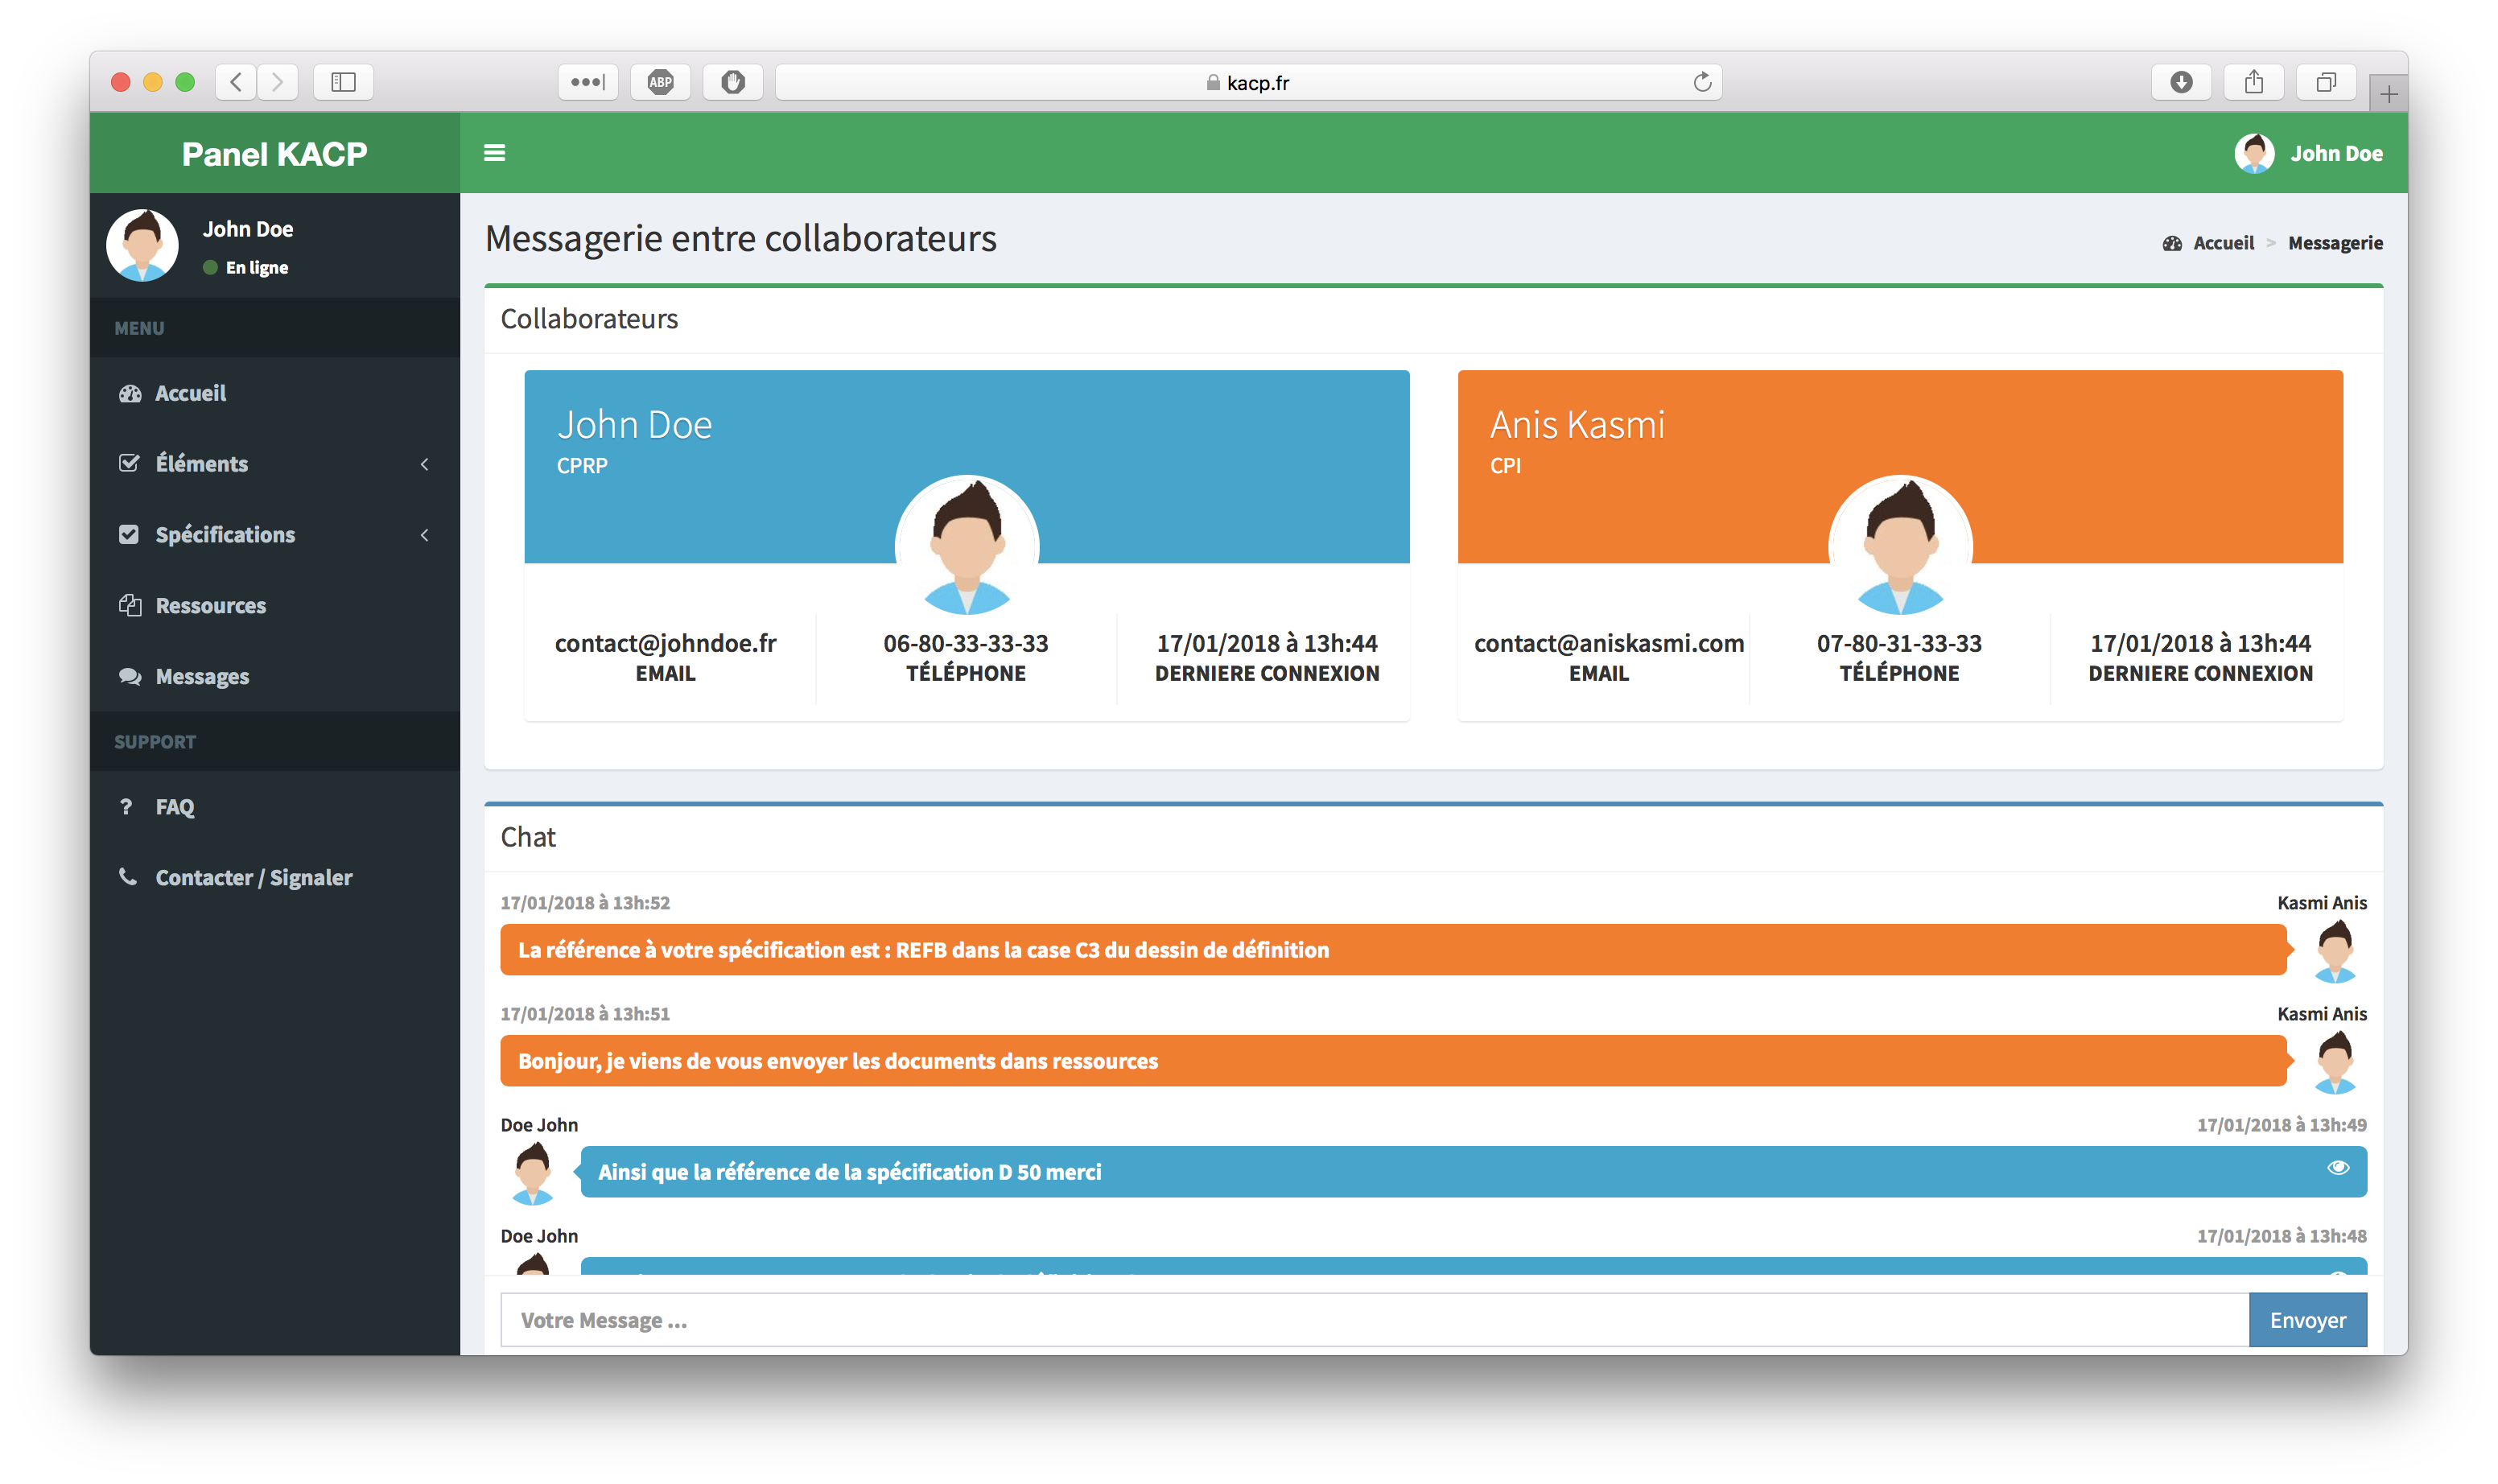Click the FAQ question mark icon
2498x1484 pixels.
(x=126, y=806)
